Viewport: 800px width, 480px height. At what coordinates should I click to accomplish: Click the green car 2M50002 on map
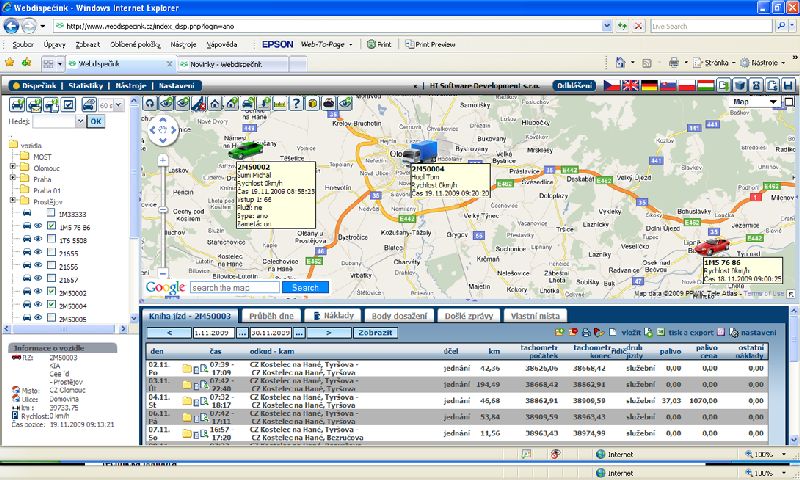coord(245,149)
